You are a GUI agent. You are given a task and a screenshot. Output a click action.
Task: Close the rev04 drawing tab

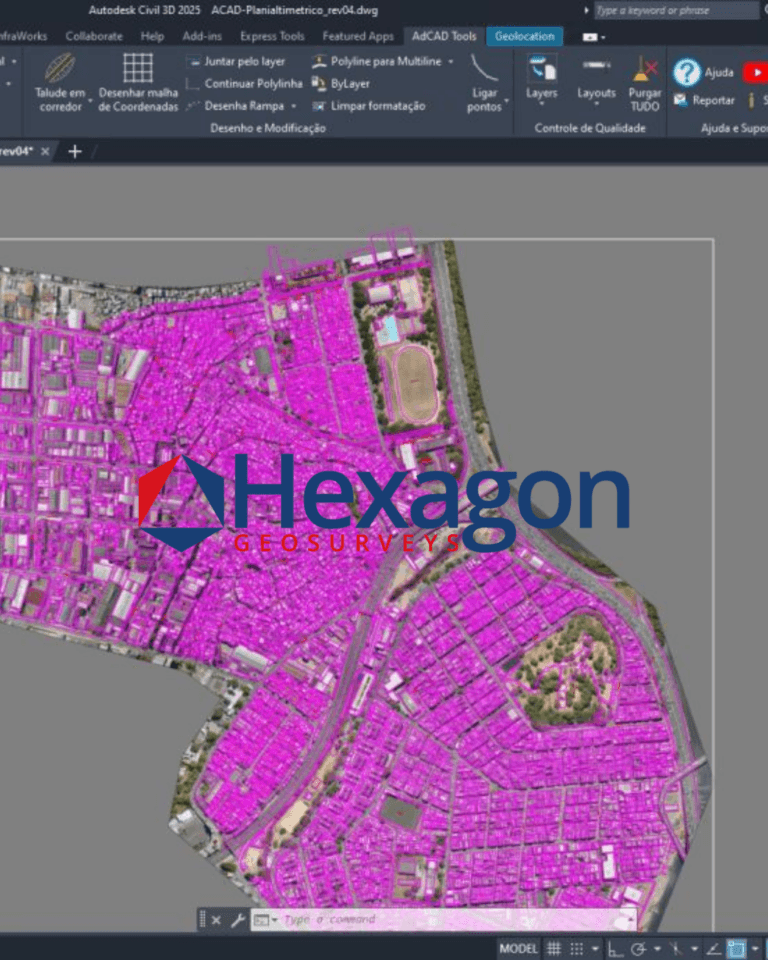(45, 151)
